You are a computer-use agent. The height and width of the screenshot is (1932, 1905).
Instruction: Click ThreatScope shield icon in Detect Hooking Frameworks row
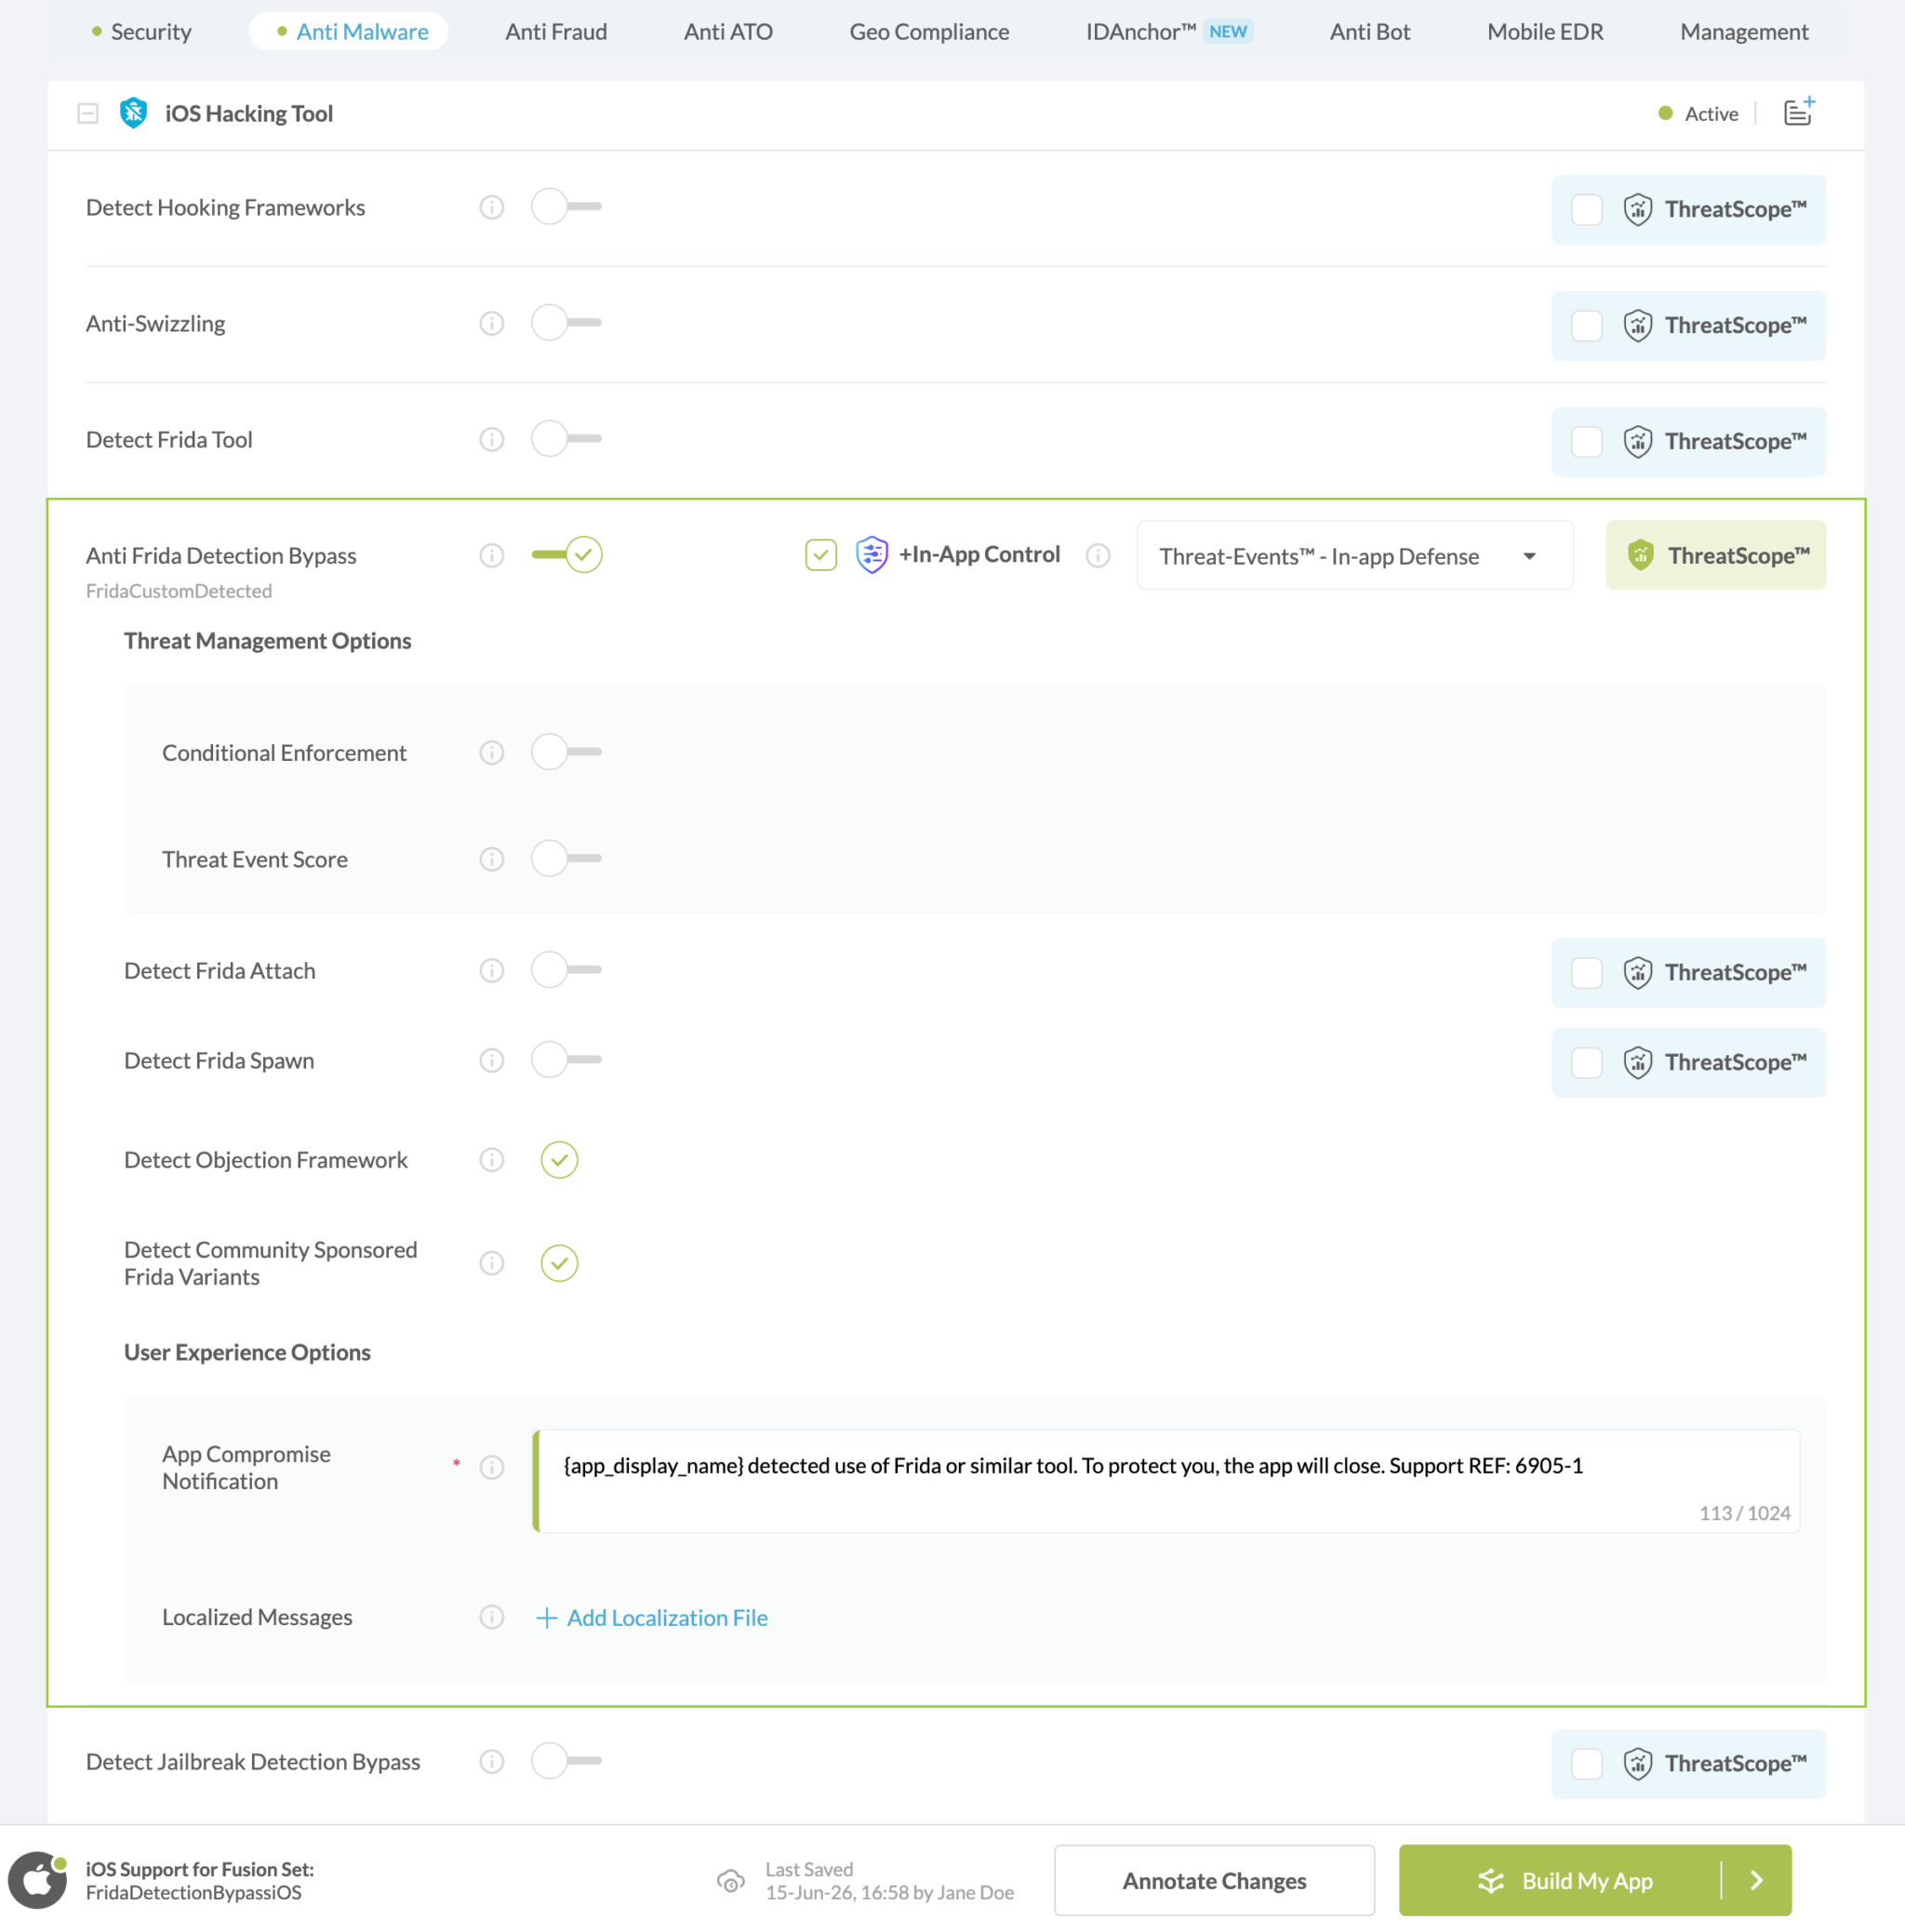(1637, 209)
